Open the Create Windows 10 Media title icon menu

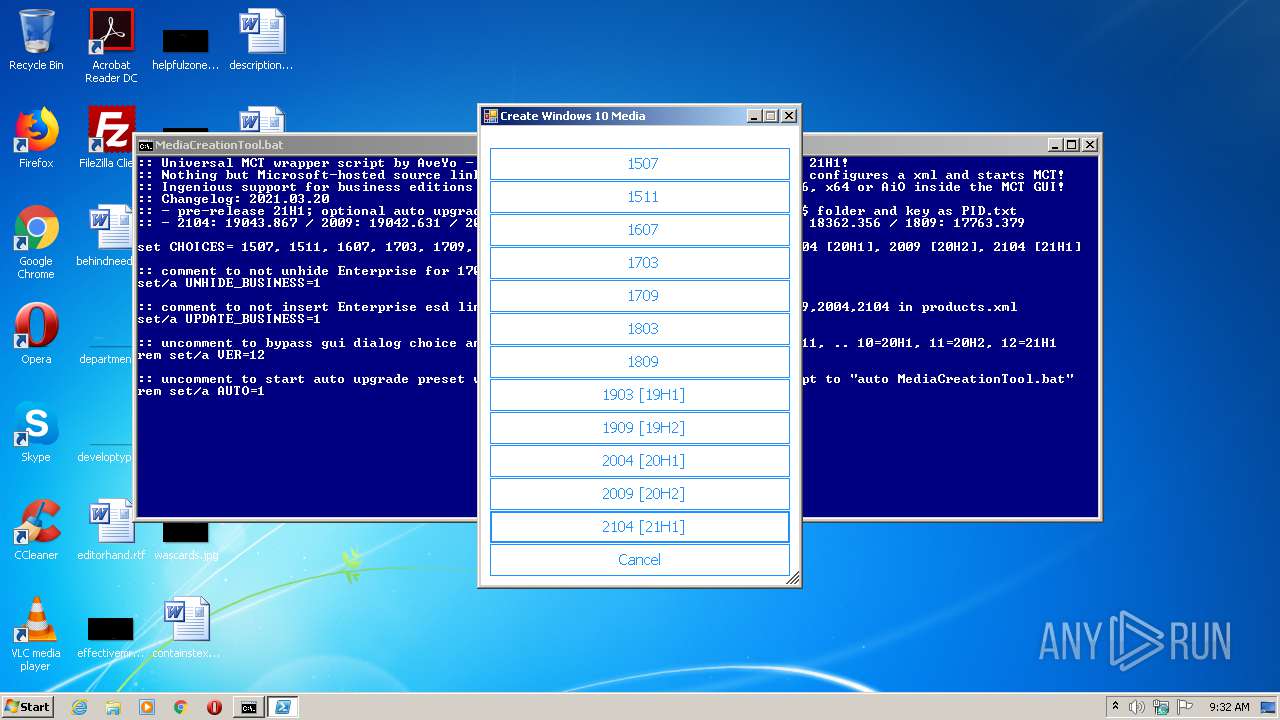(490, 116)
